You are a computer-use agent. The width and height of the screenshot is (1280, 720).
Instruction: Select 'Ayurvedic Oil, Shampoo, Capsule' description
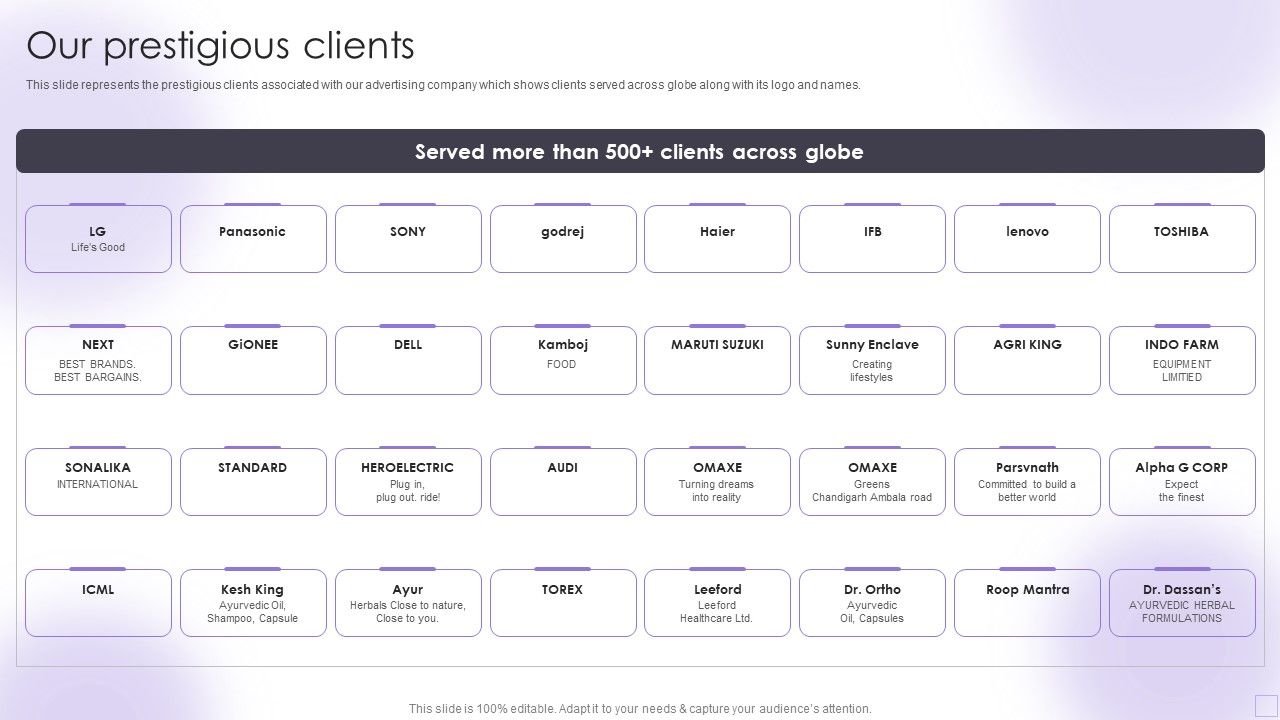(253, 612)
